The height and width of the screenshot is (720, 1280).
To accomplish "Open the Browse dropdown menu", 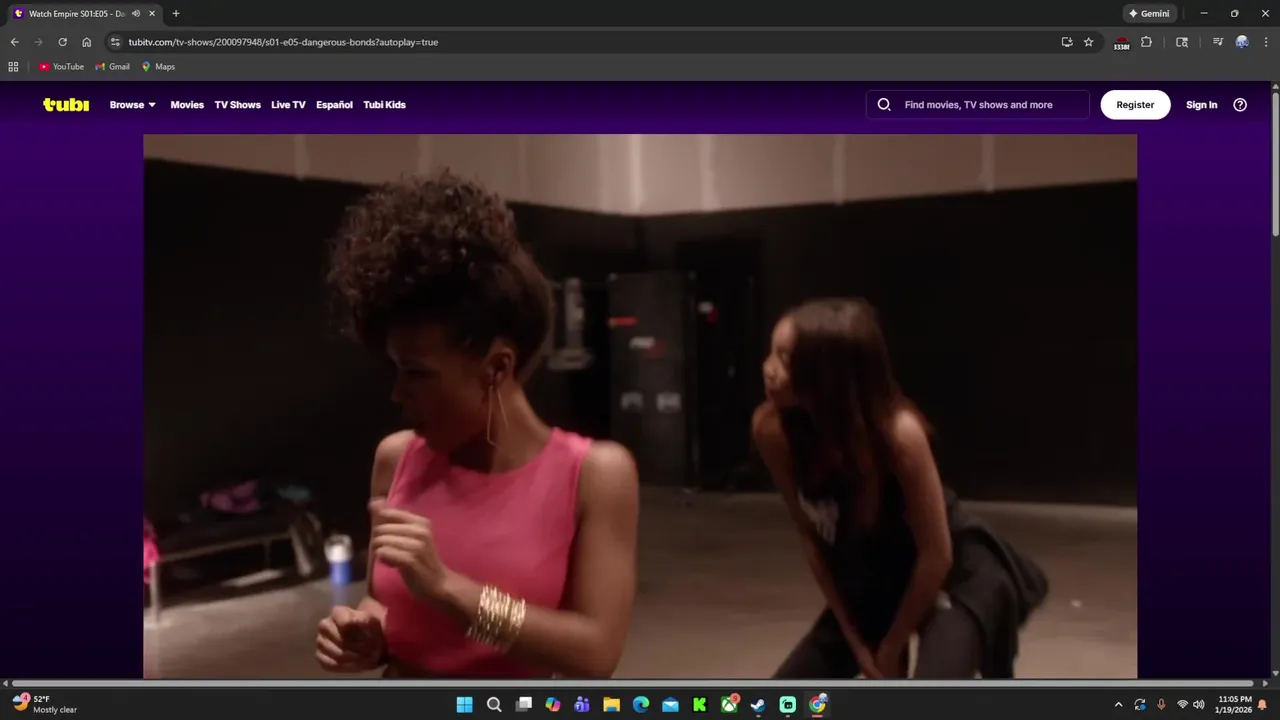I will coord(133,105).
